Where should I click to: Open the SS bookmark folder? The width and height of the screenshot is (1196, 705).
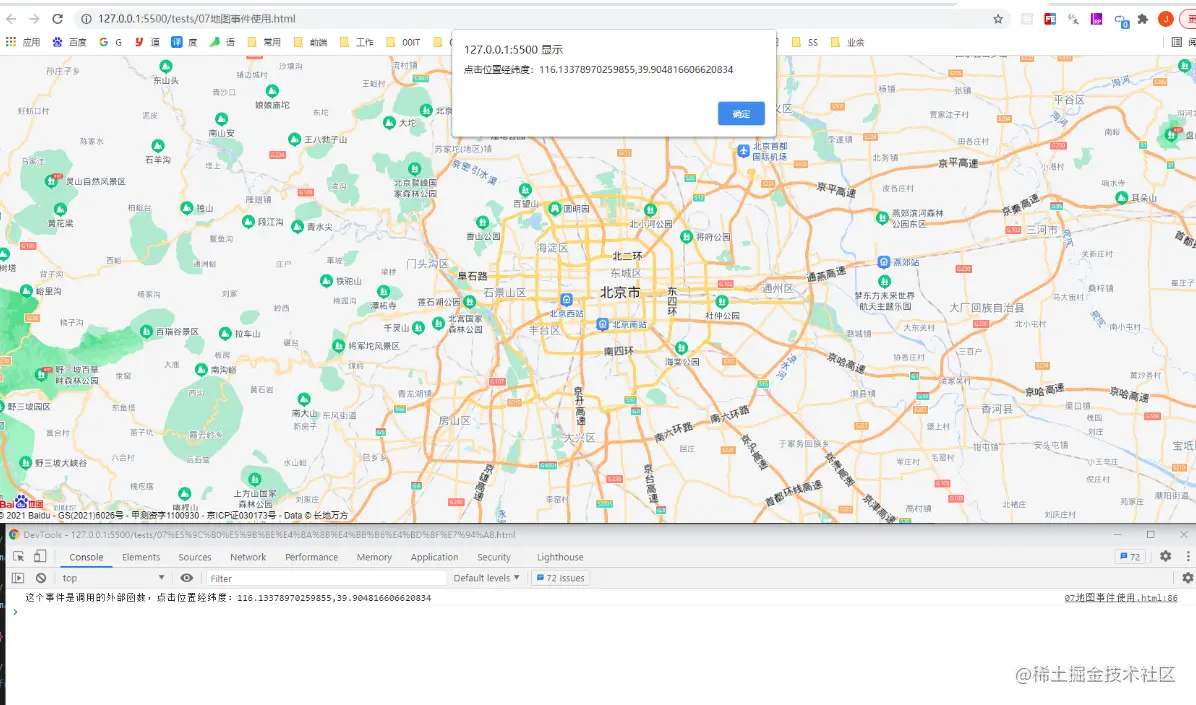tap(805, 42)
